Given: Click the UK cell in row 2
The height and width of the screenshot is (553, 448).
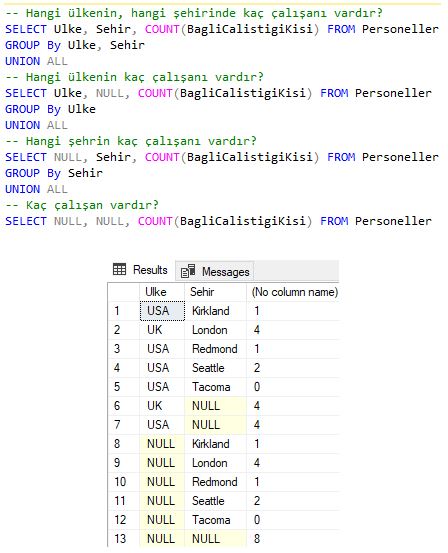Looking at the screenshot, I should (162, 330).
